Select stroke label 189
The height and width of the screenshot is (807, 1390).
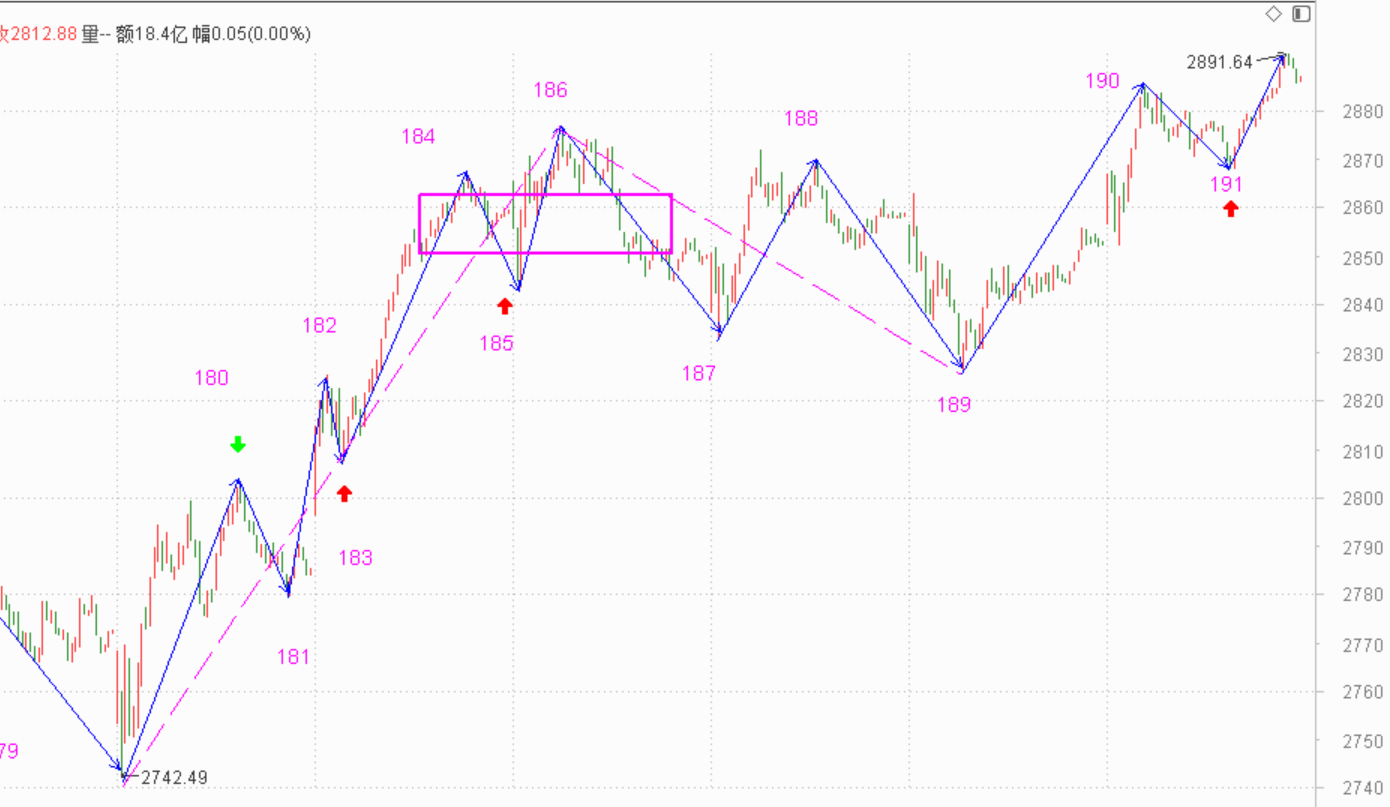pos(954,405)
